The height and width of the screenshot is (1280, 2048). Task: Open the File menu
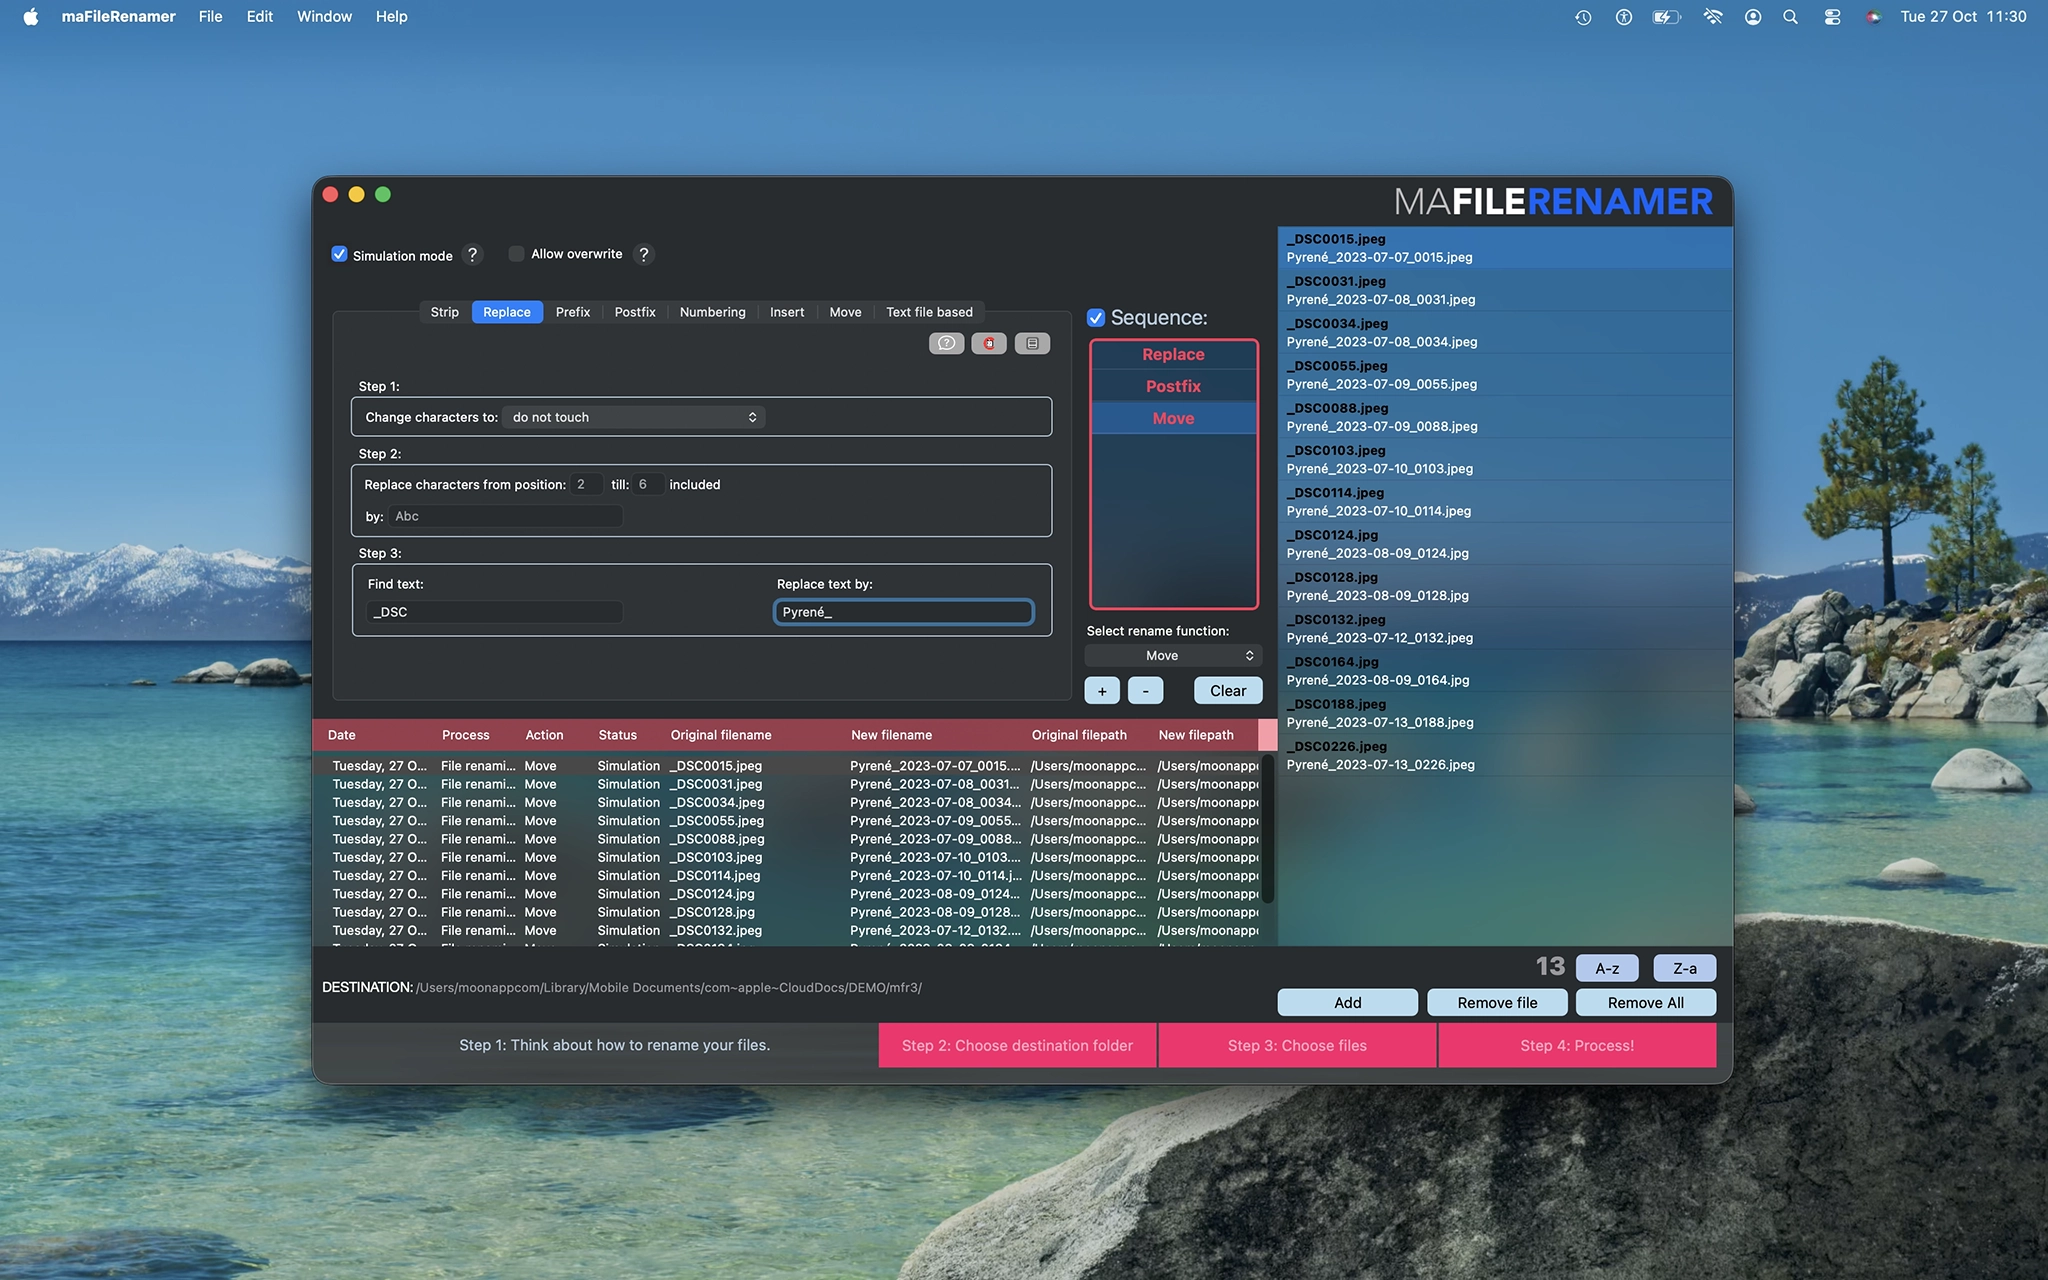tap(210, 17)
